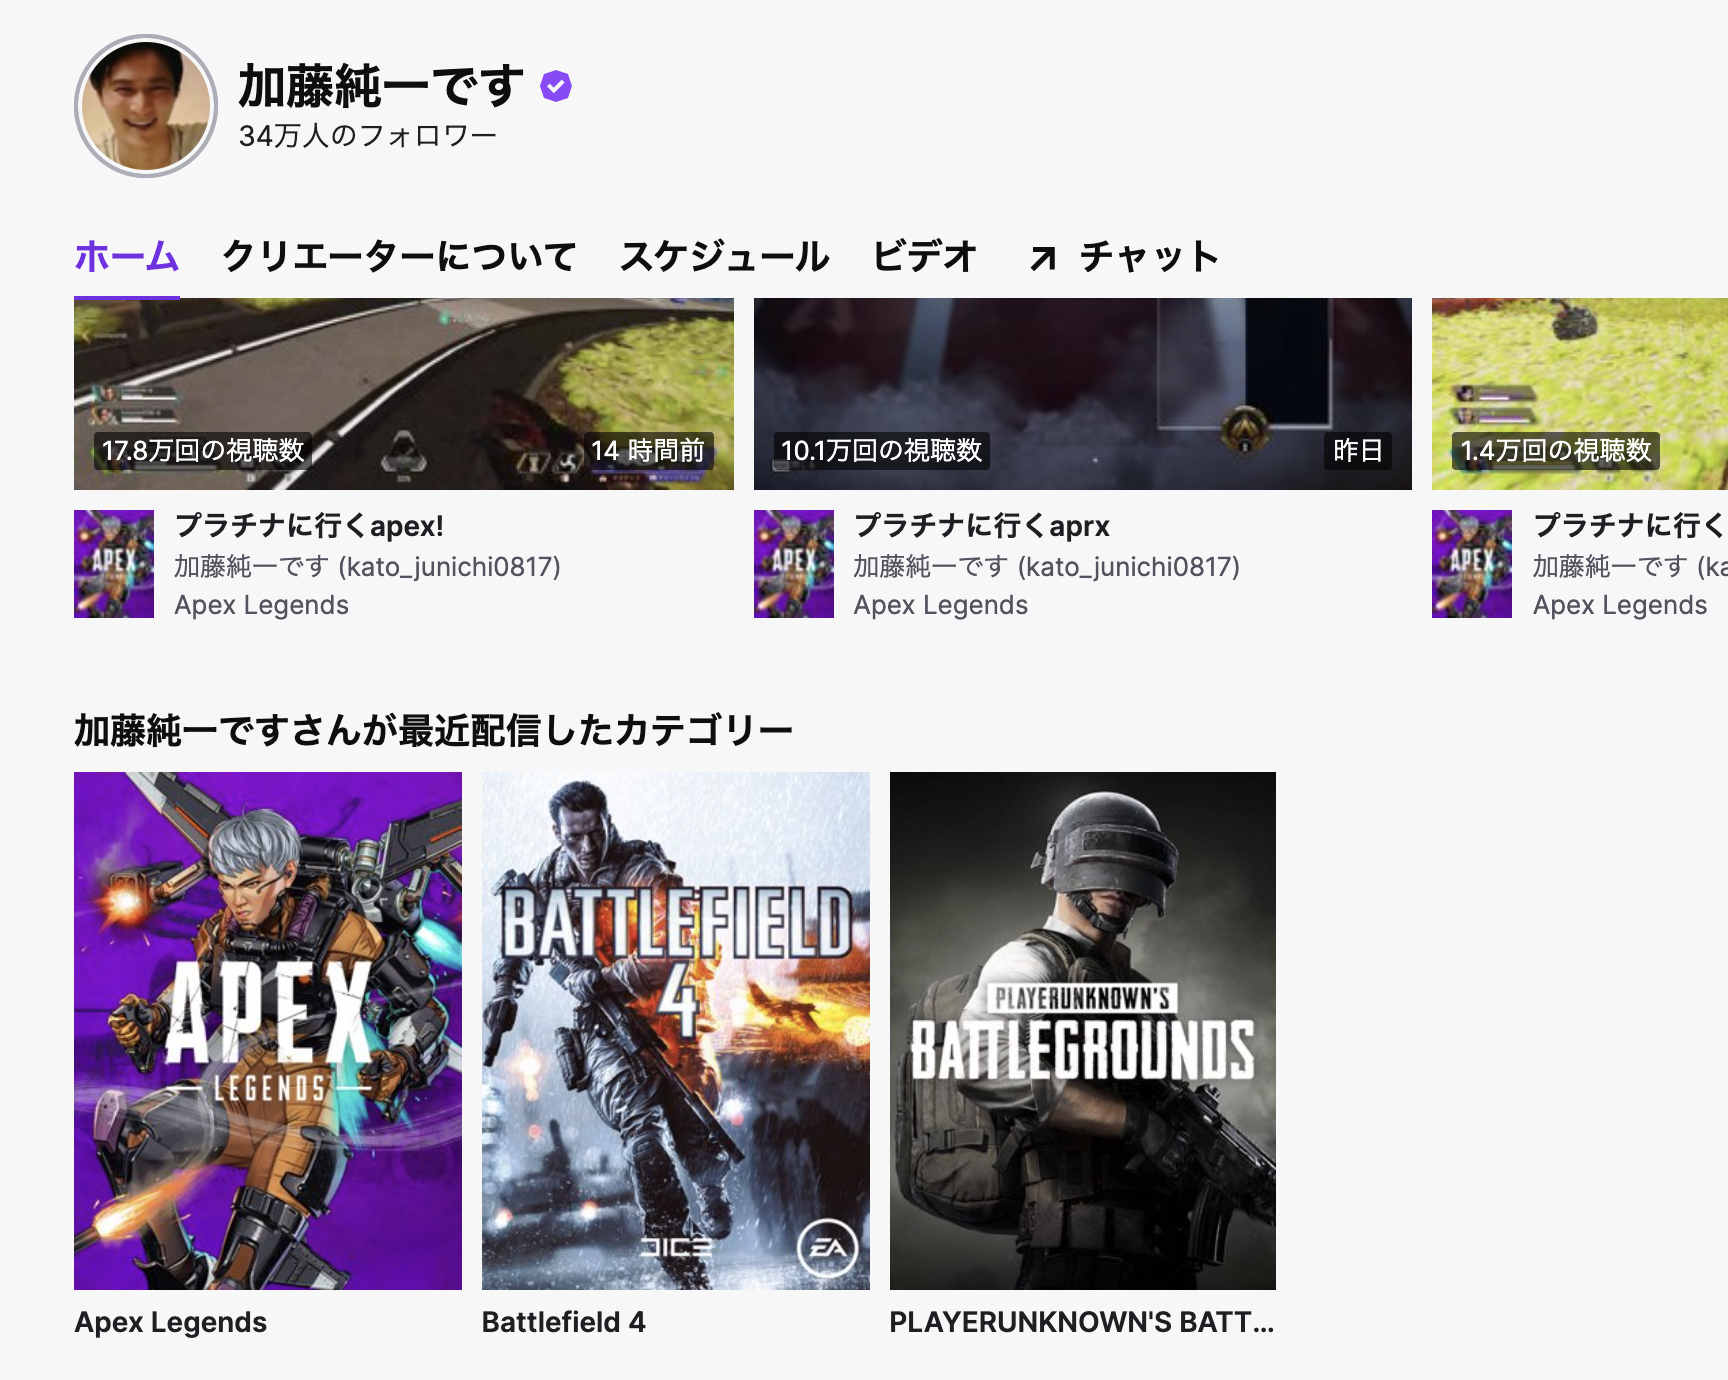Click the 加藤純一ですさんが最近配信したカテゴリー heading
Viewport: 1728px width, 1380px height.
(433, 731)
